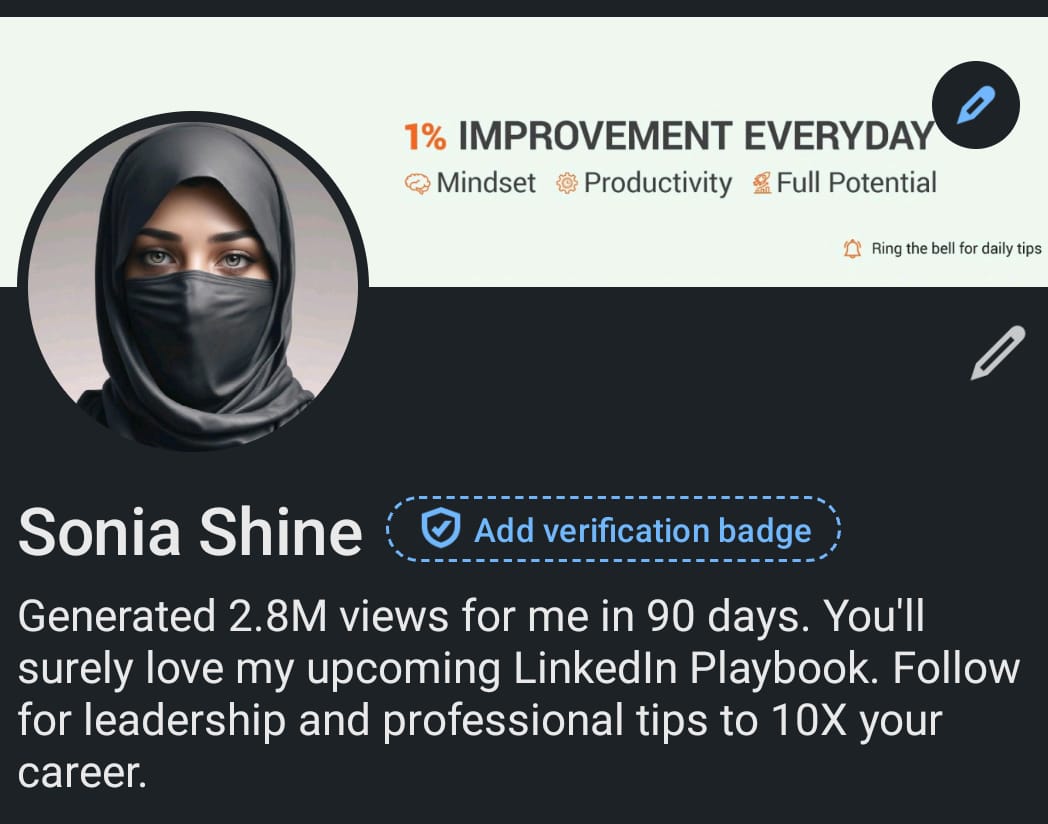Click the gray pencil edit profile icon
Viewport: 1048px width, 824px height.
pos(998,352)
